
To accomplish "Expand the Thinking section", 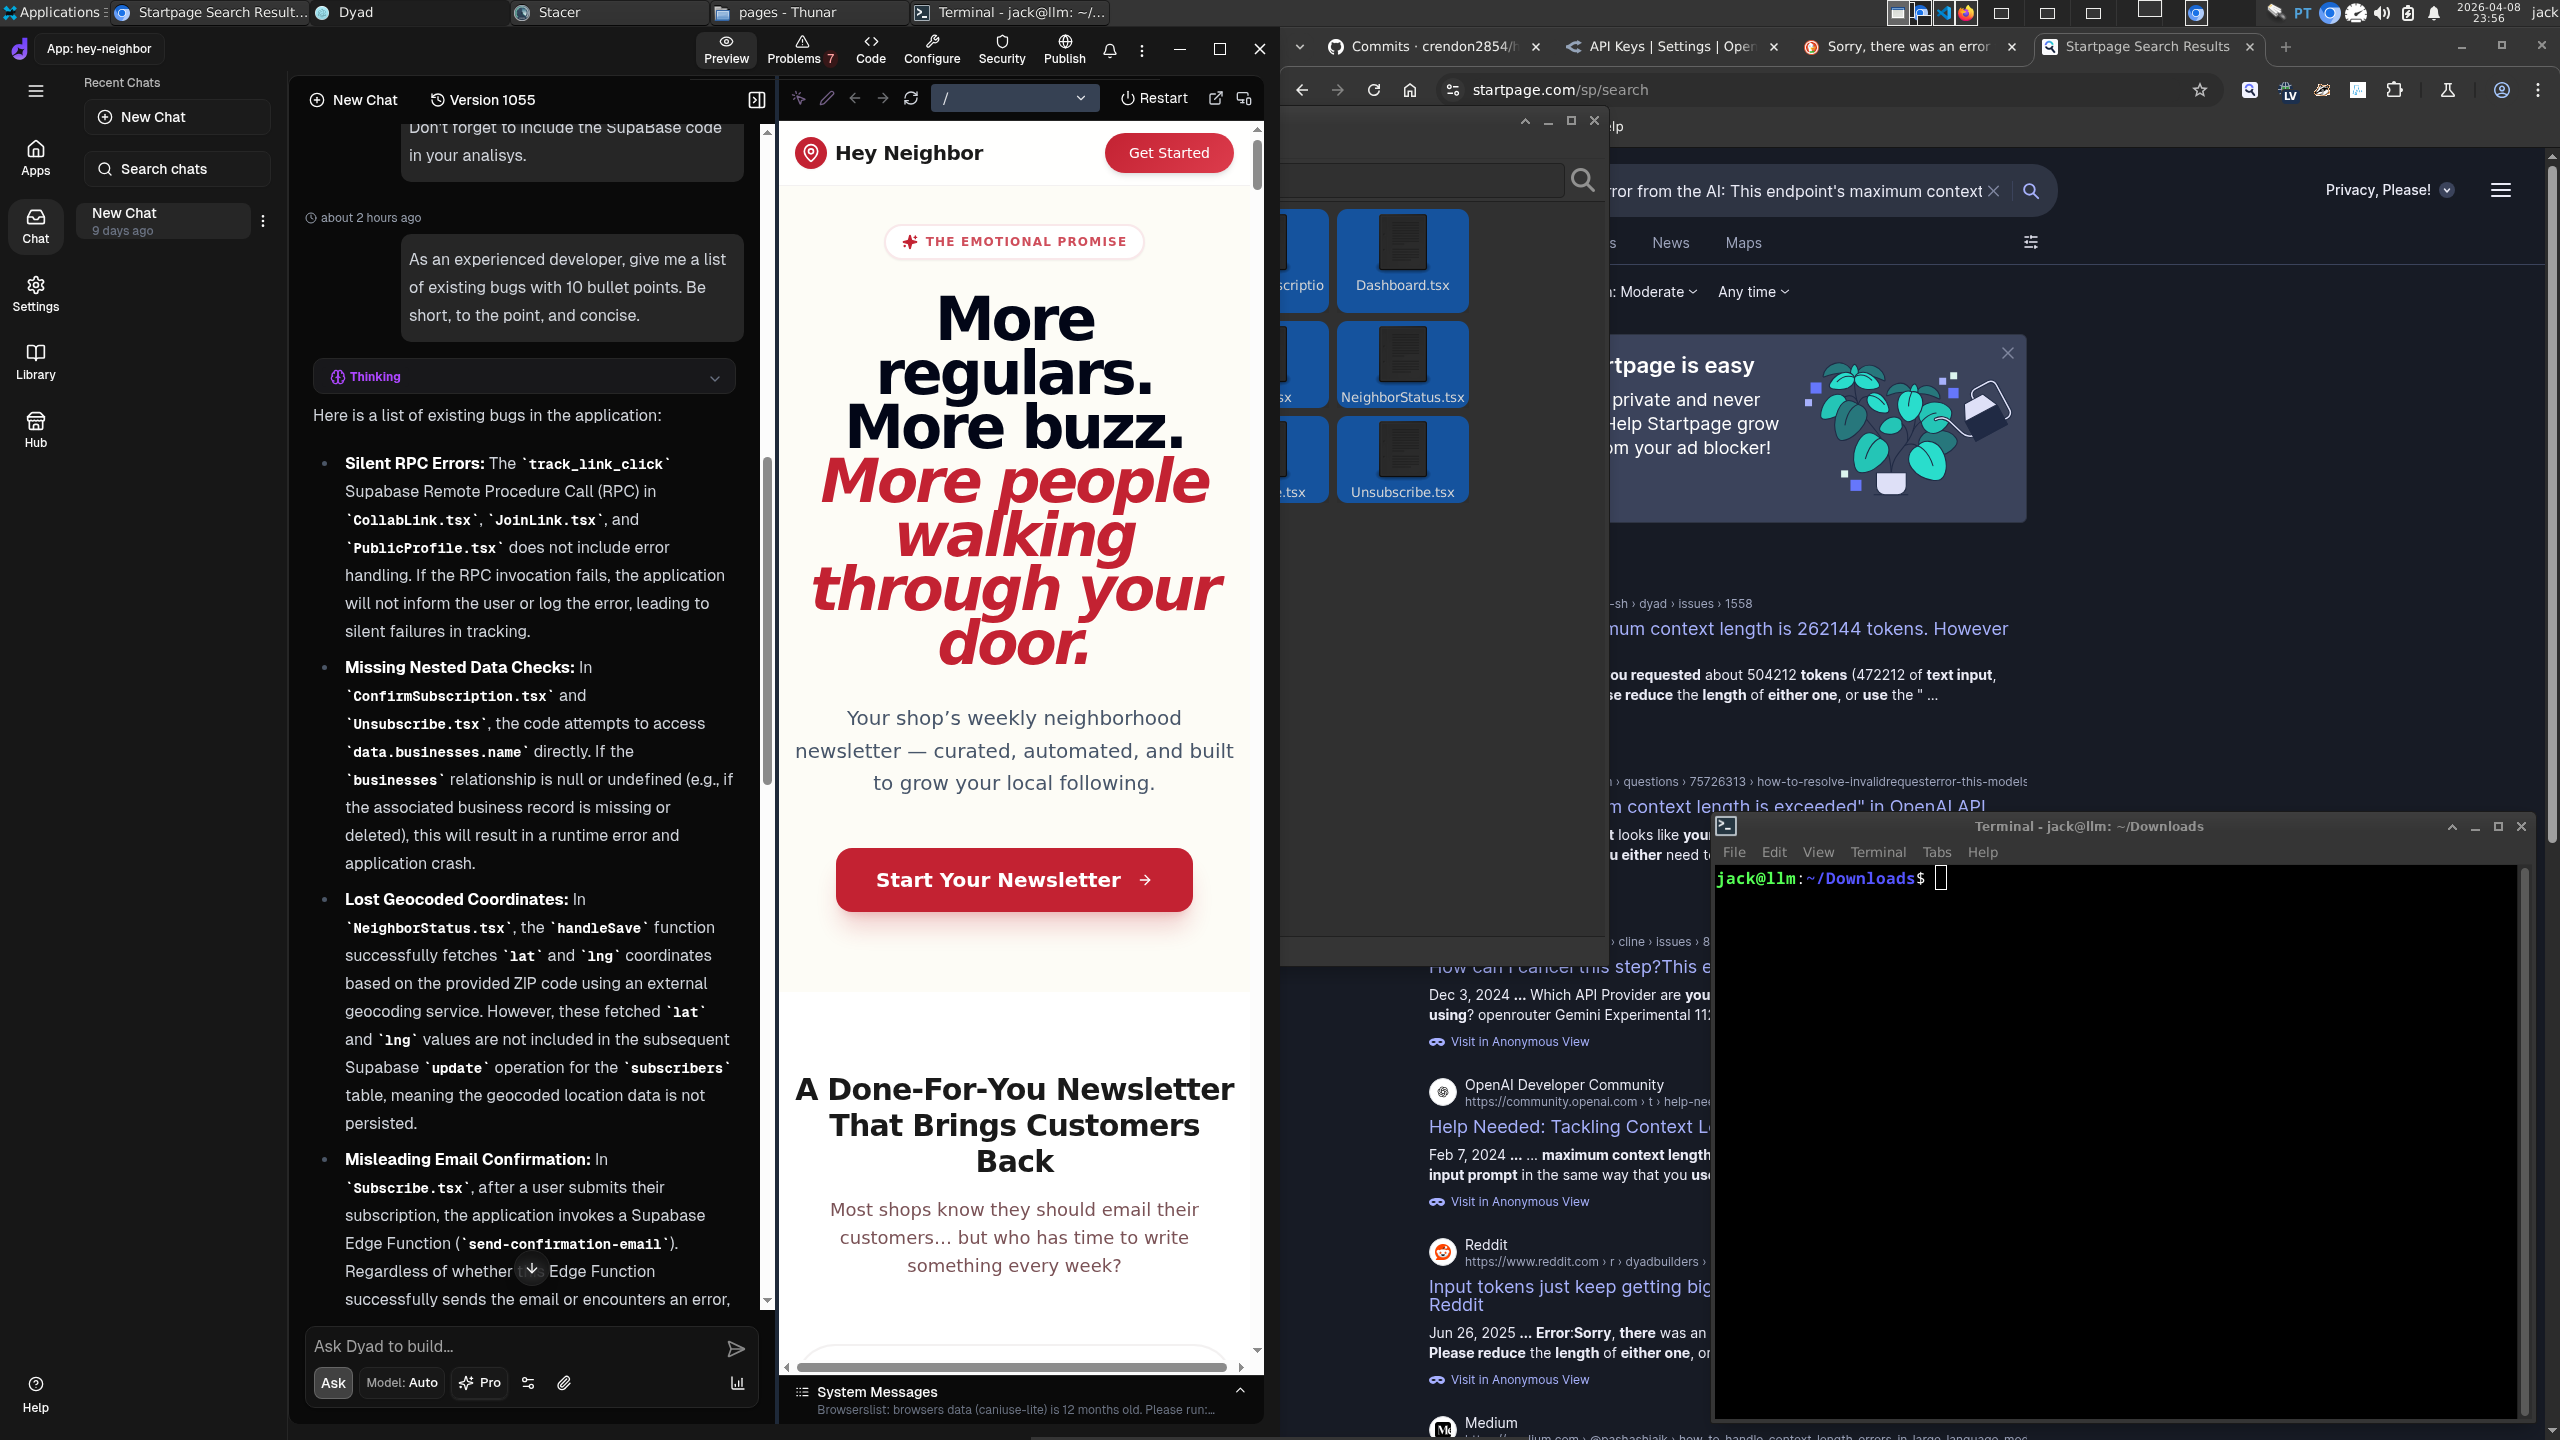I will [x=524, y=377].
